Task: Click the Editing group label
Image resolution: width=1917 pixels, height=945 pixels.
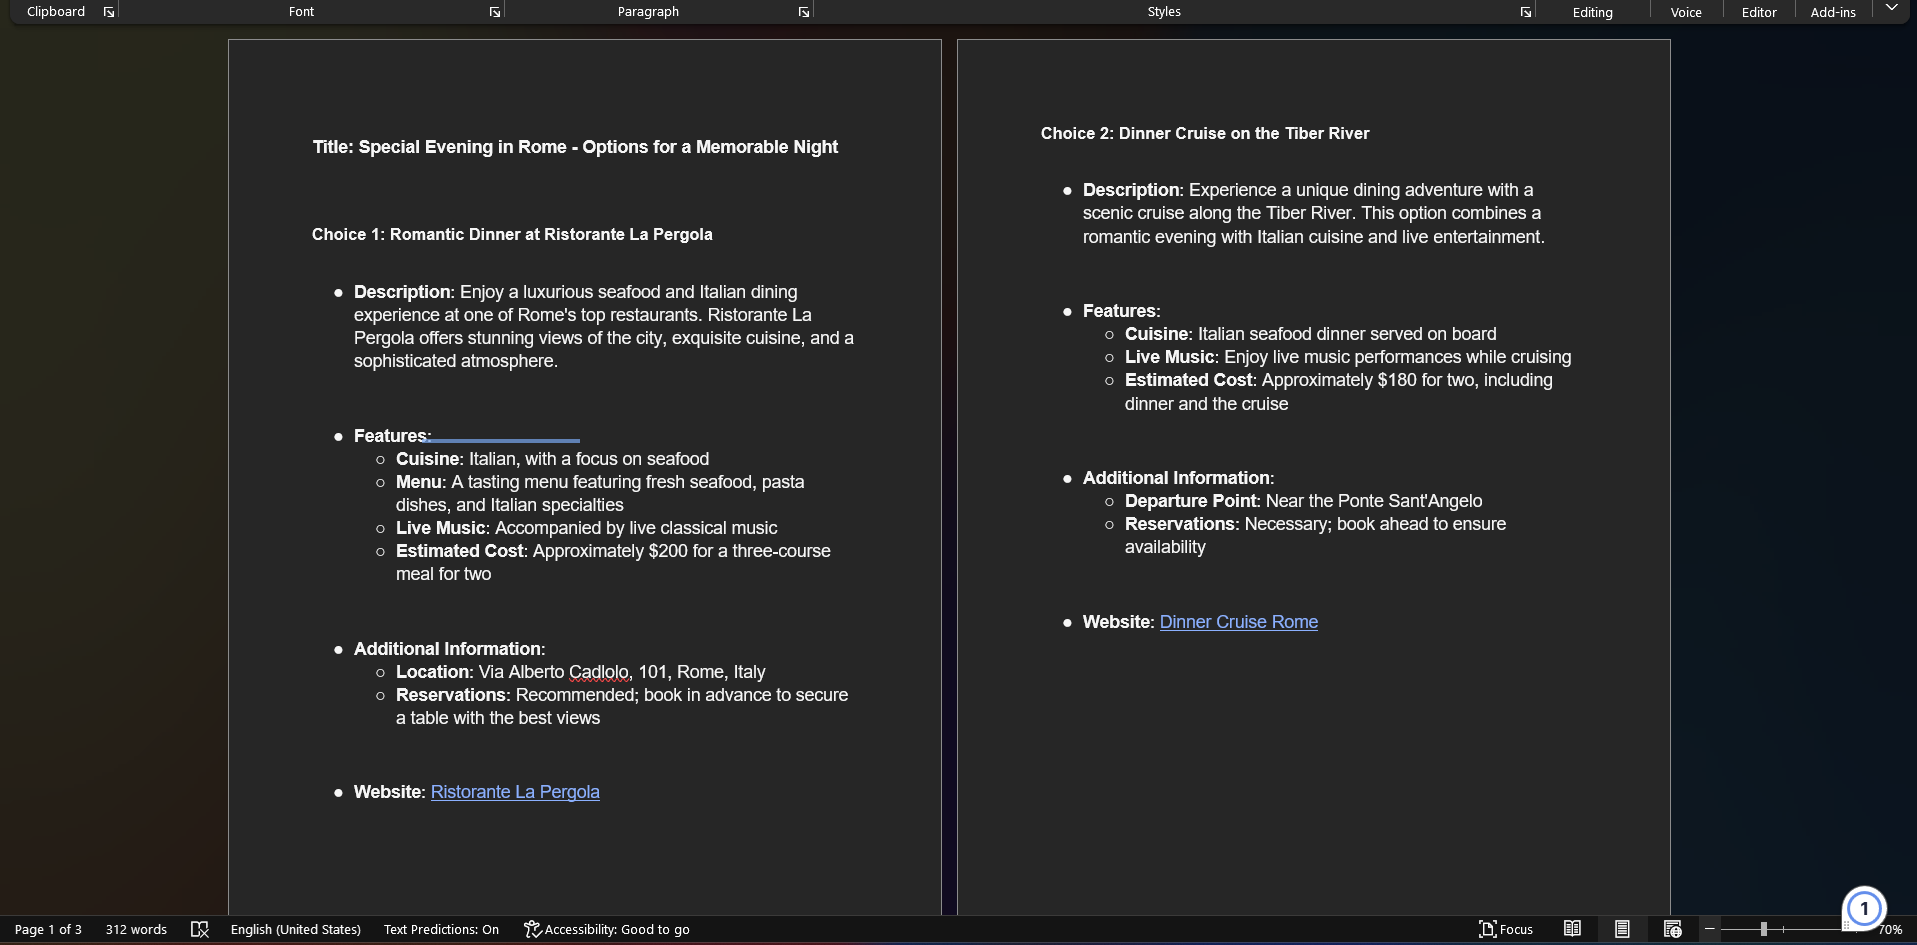Action: pos(1592,12)
